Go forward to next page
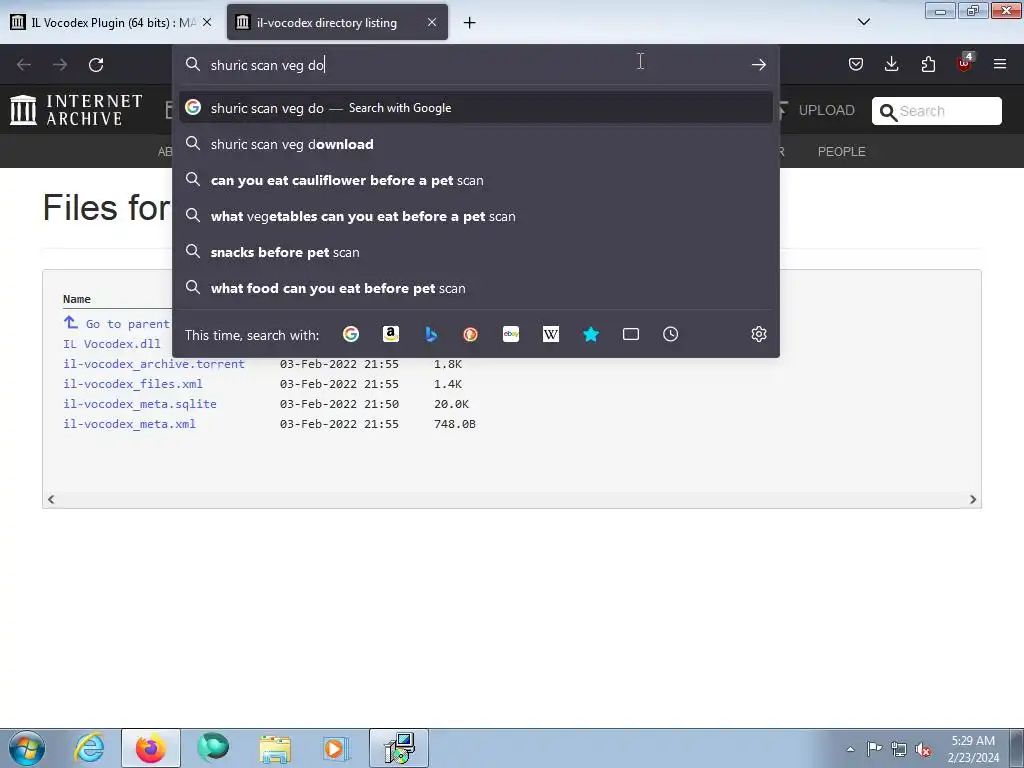This screenshot has width=1024, height=768. (x=60, y=65)
